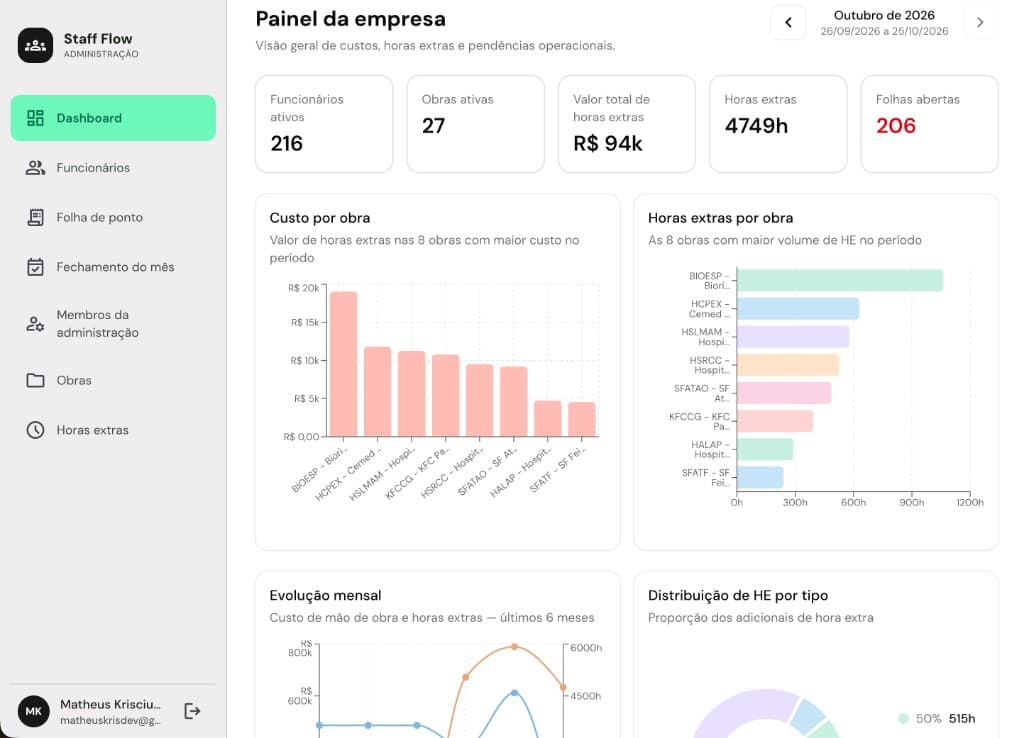Screen dimensions: 1024x738
Task: Click the Painel da empresa heading
Action: click(351, 19)
